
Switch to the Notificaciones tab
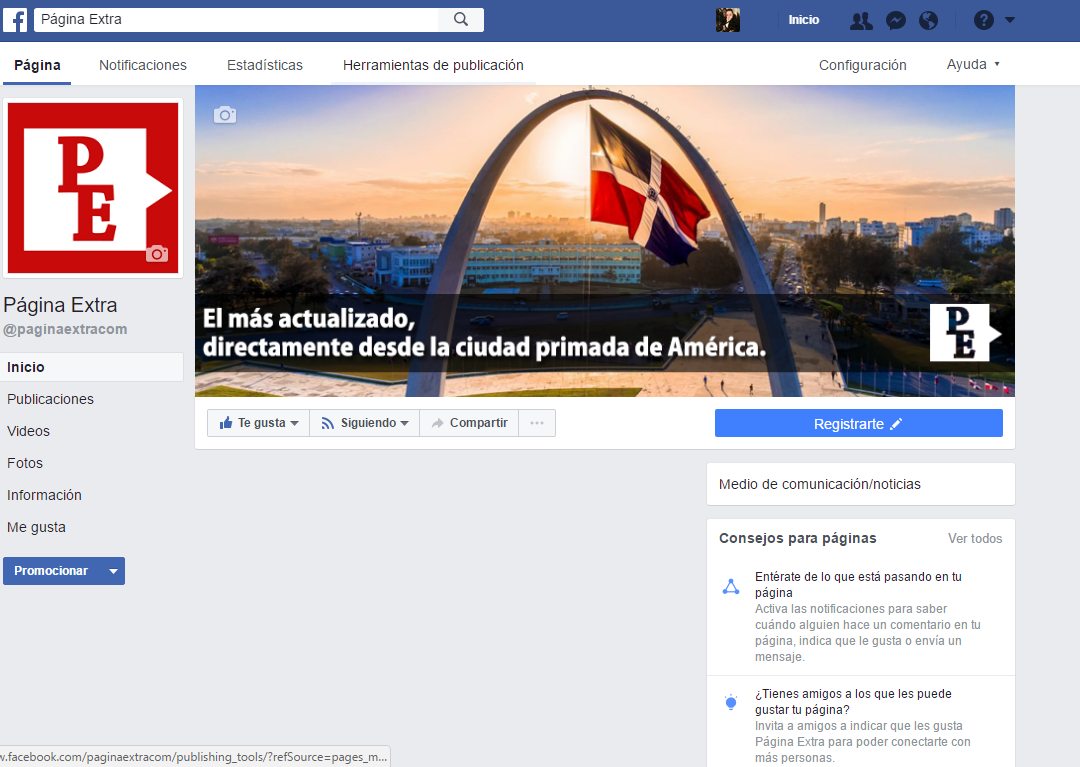tap(143, 65)
